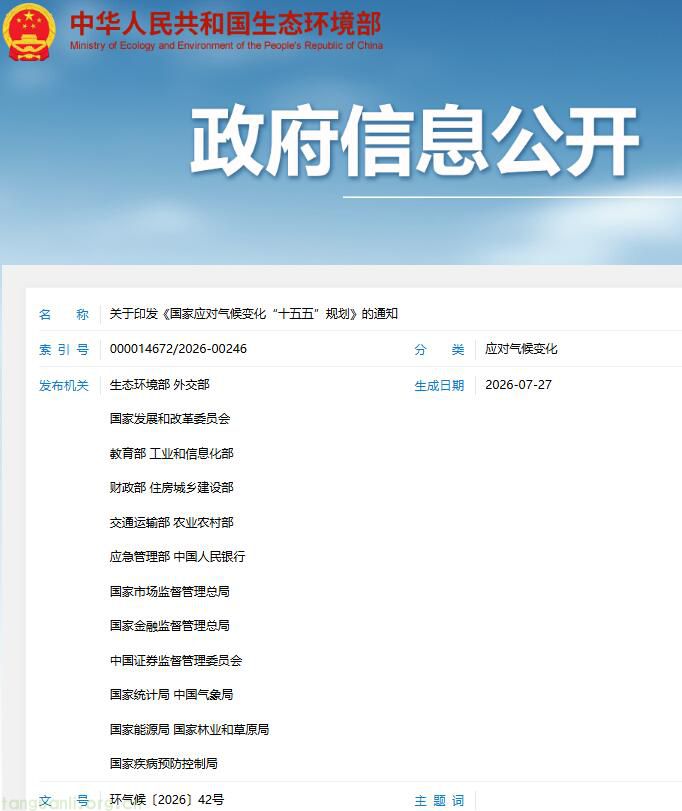Select 交通运输部 农业农村部 line
This screenshot has height=811, width=682.
(x=172, y=522)
